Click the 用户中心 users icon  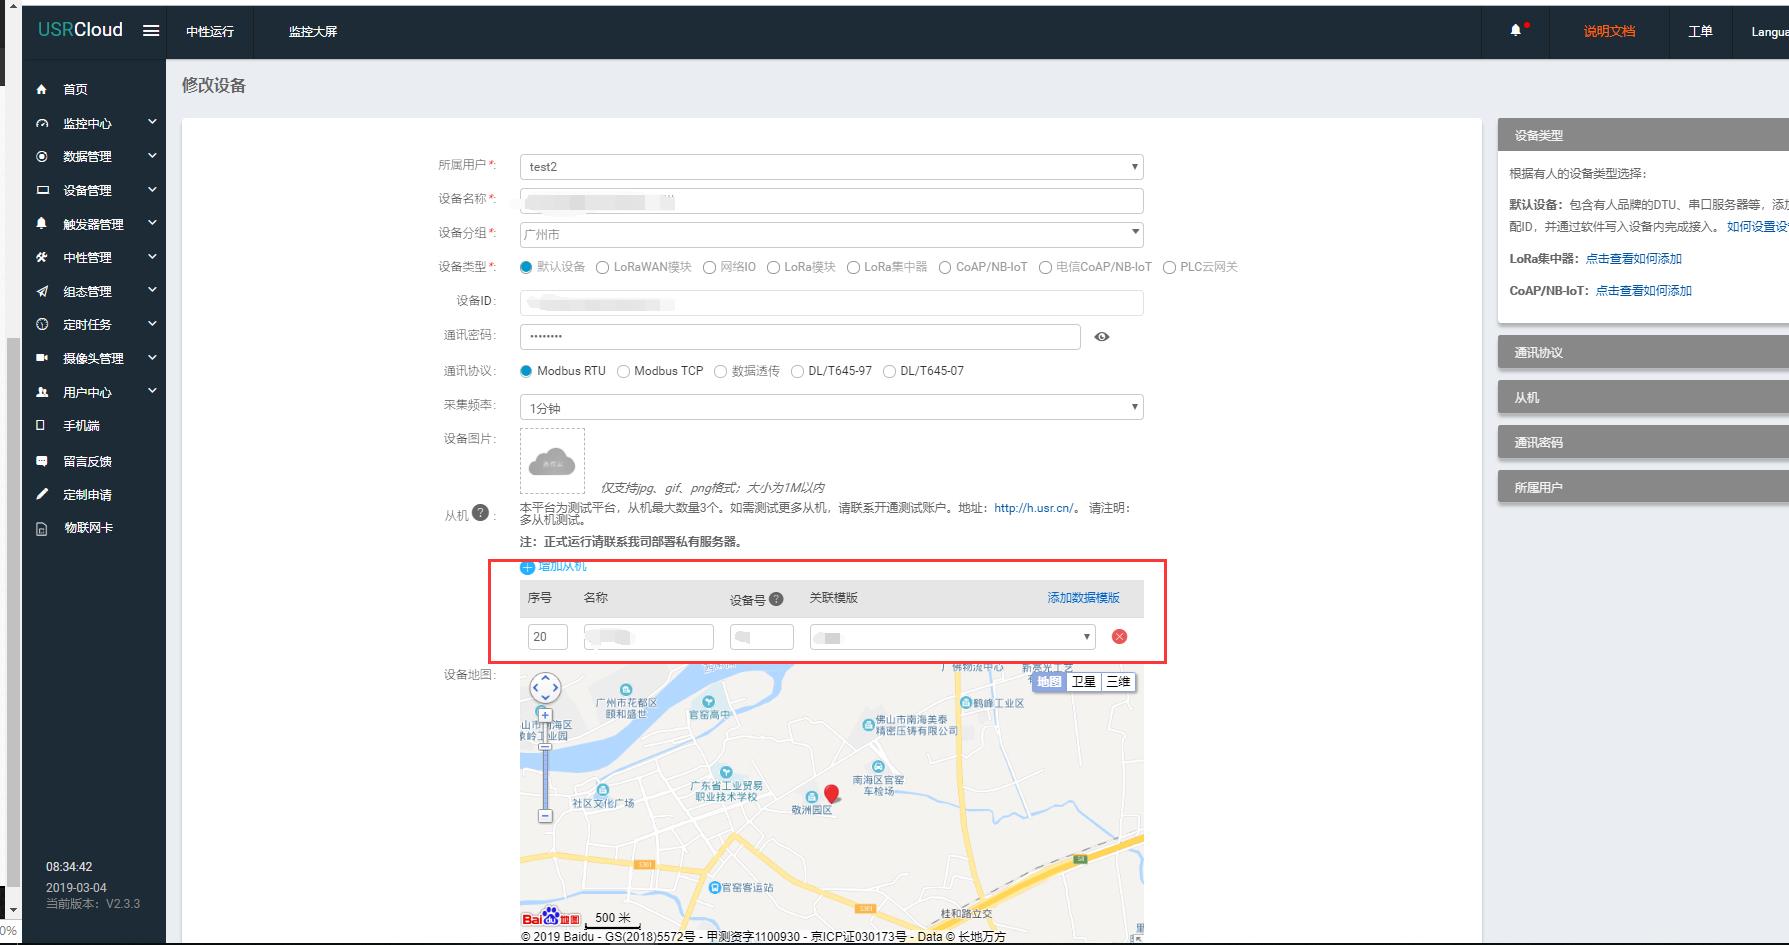(41, 392)
